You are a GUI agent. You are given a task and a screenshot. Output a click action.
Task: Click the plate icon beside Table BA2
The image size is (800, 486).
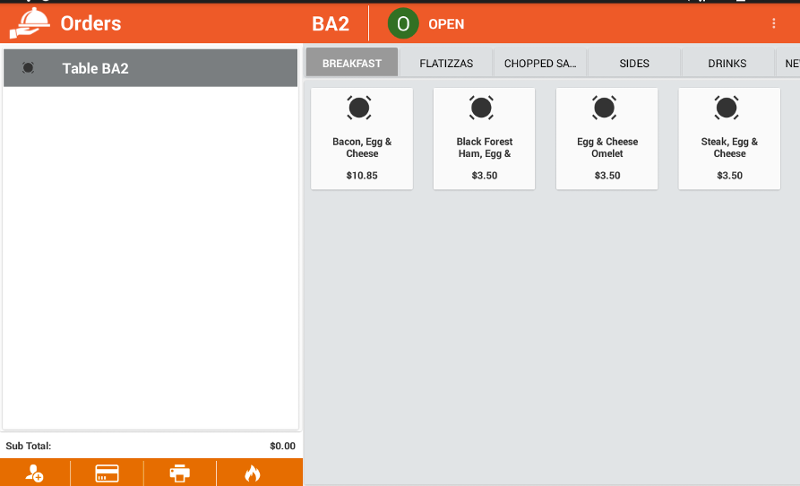click(x=28, y=68)
